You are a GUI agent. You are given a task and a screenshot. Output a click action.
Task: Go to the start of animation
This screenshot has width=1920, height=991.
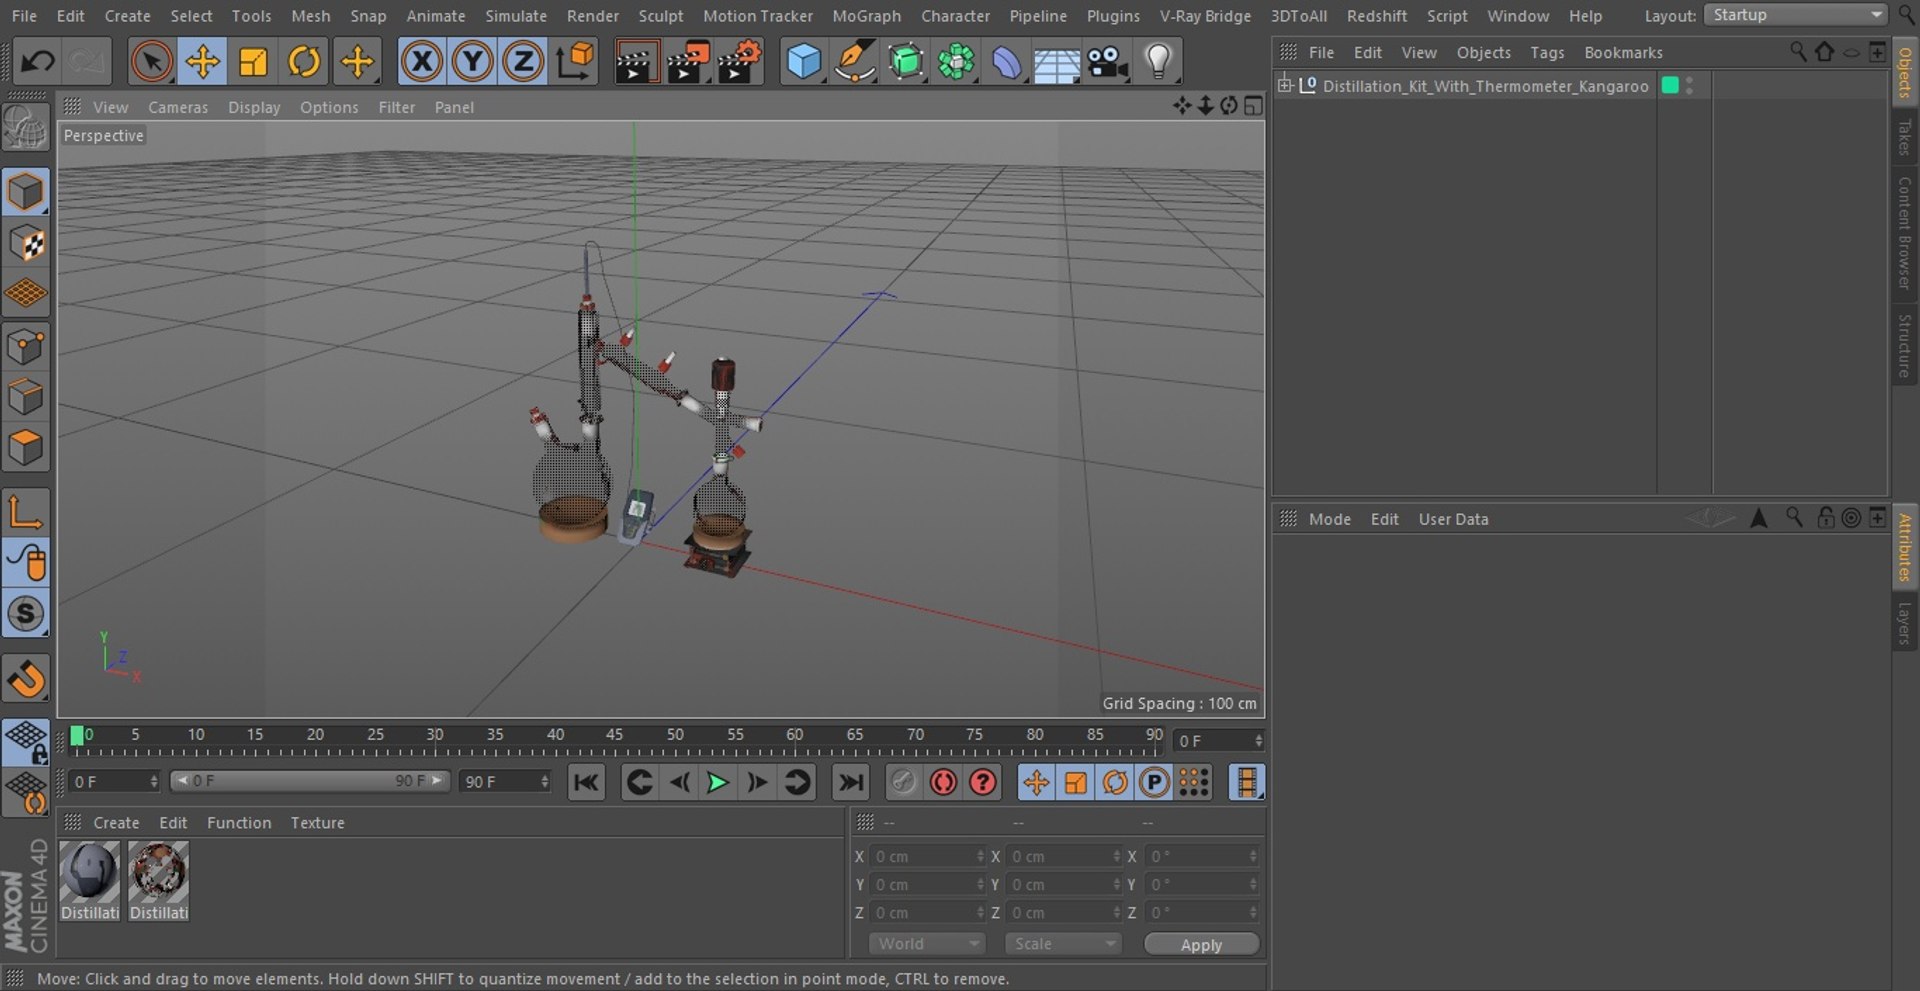pos(586,782)
